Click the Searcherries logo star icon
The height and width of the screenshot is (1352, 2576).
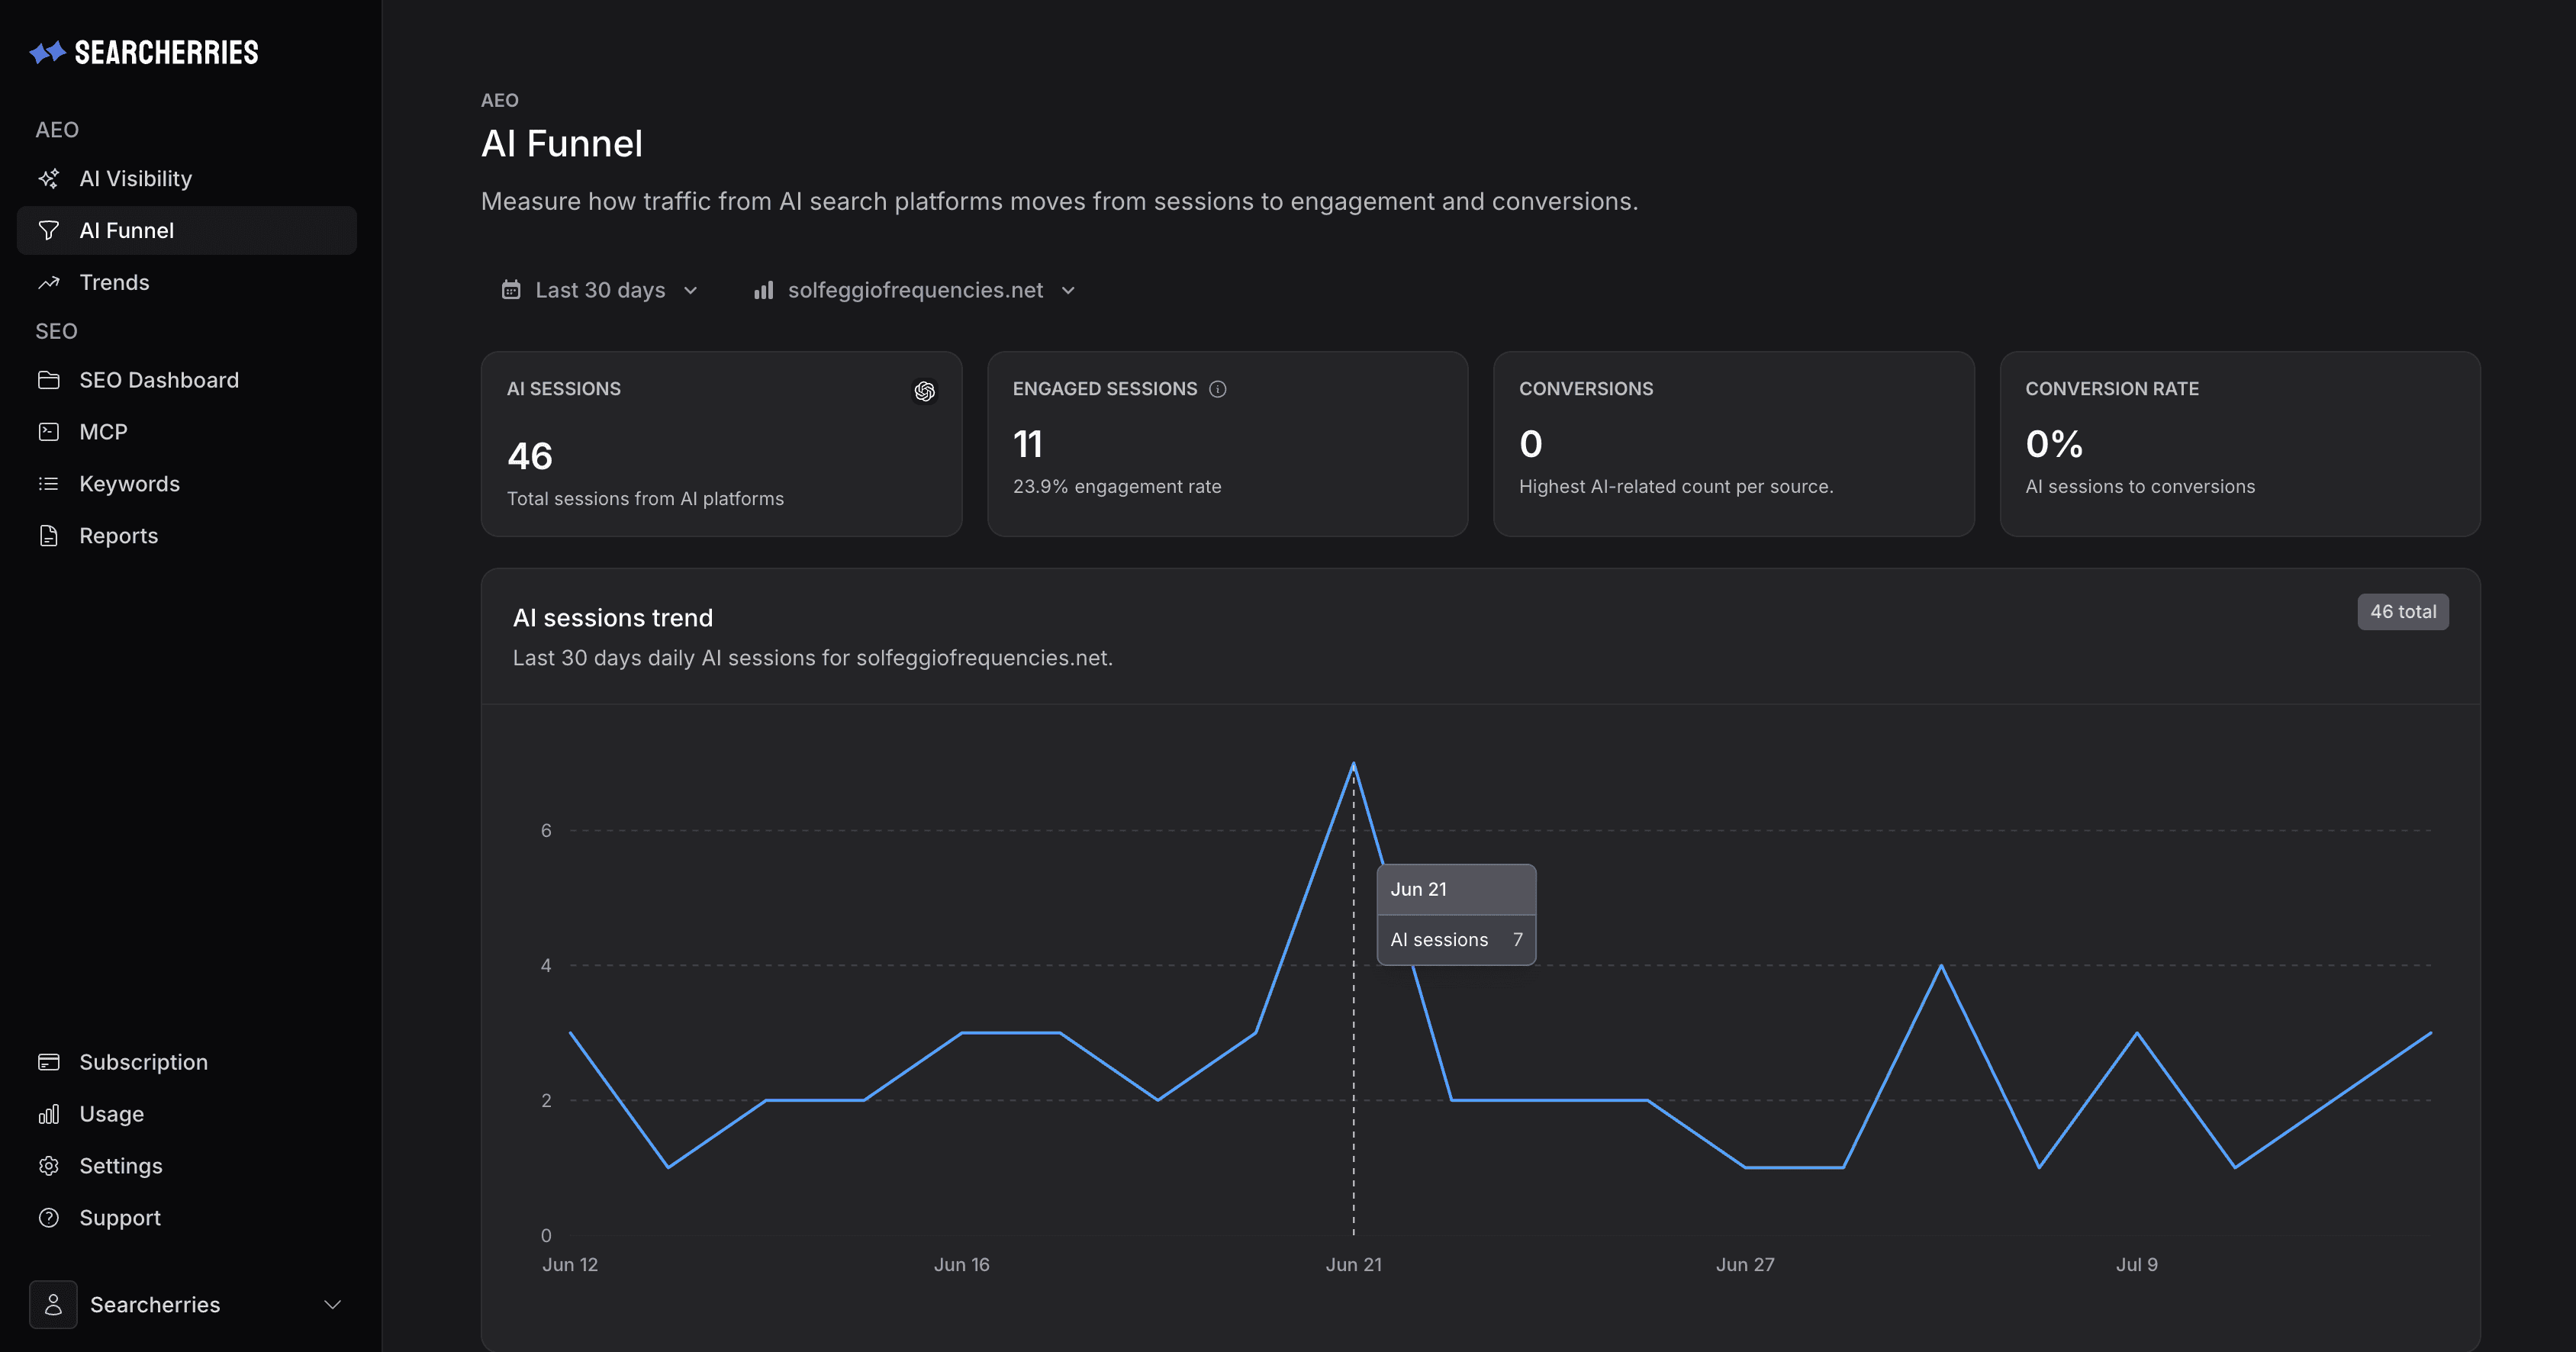click(x=47, y=52)
